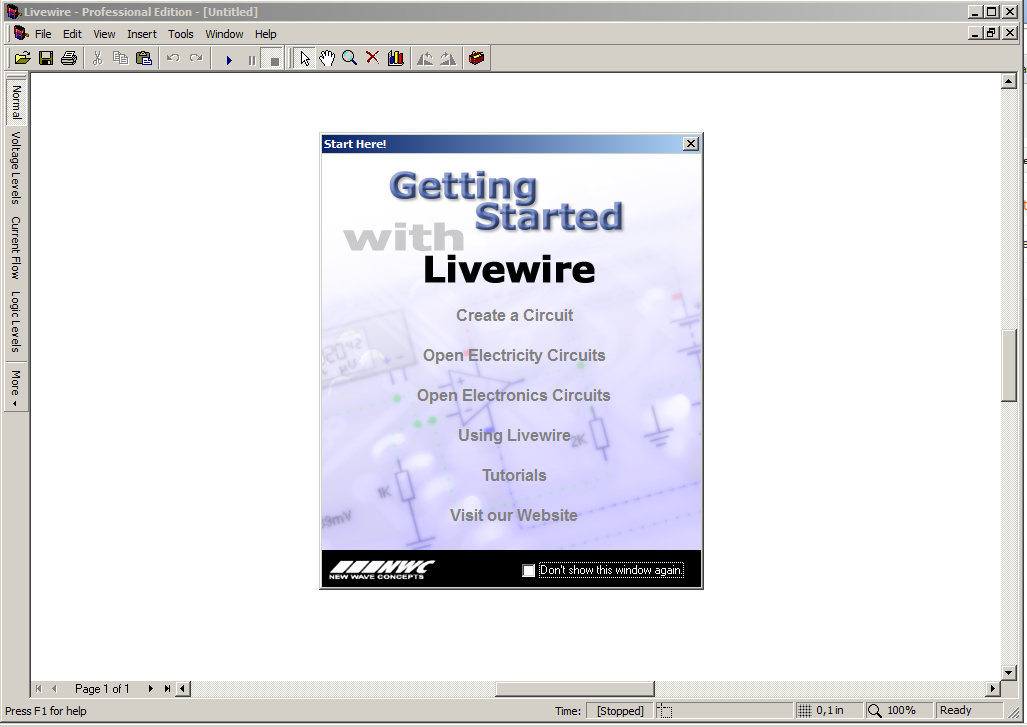Start simulation with the Run icon
This screenshot has width=1027, height=727.
(229, 60)
